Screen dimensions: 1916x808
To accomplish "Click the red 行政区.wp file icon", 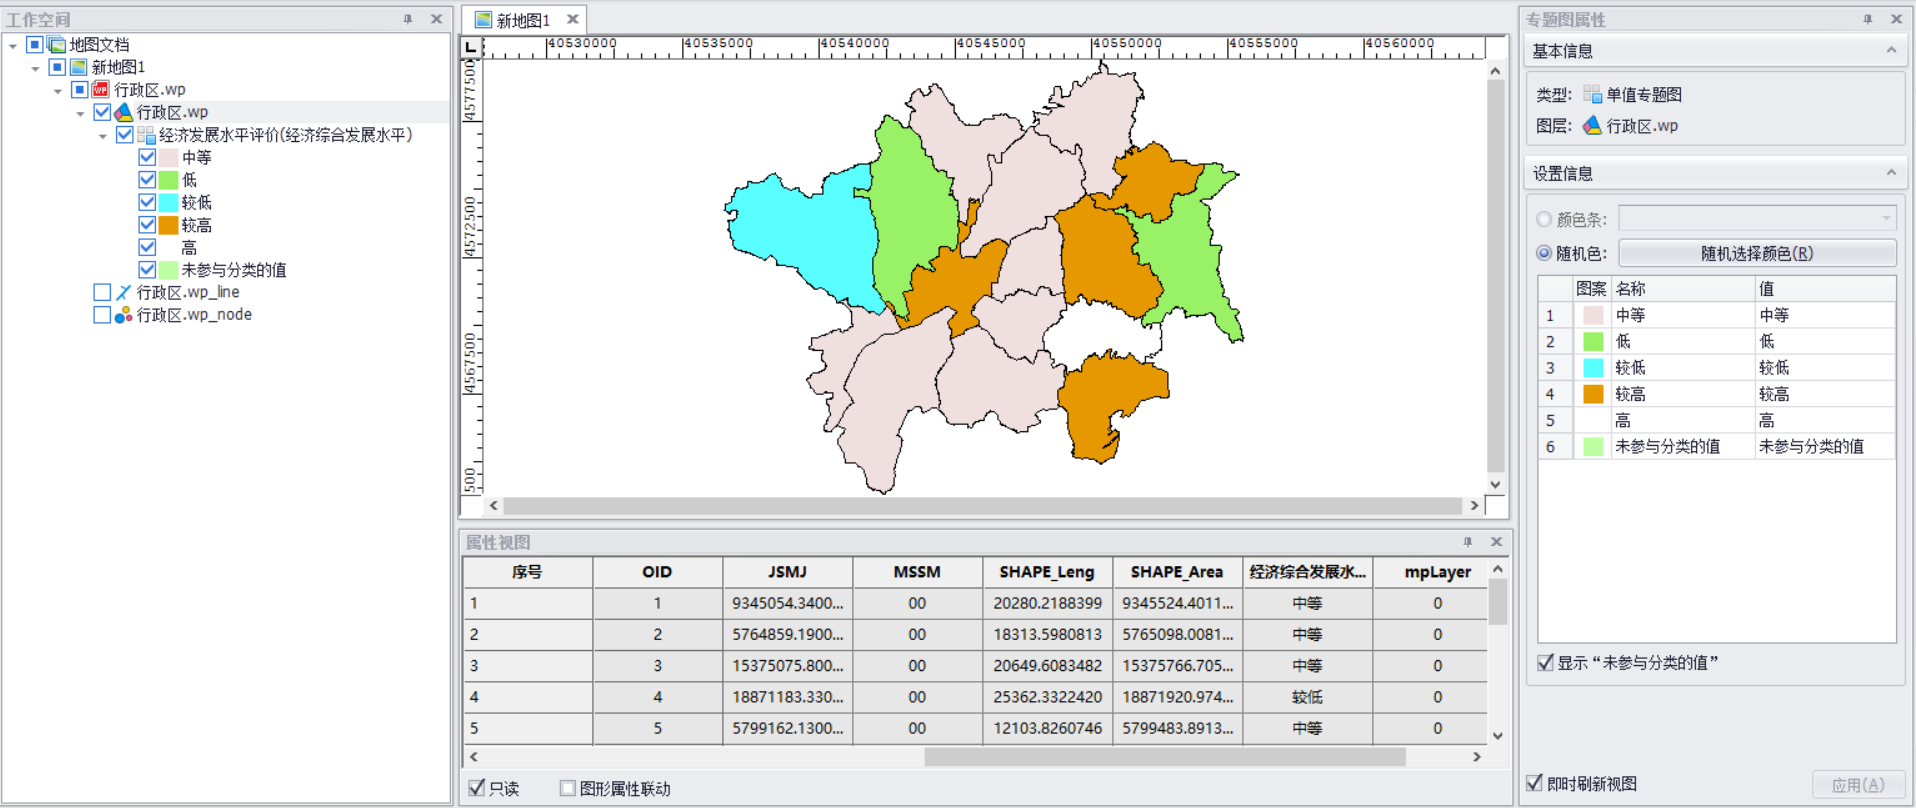I will click(101, 90).
